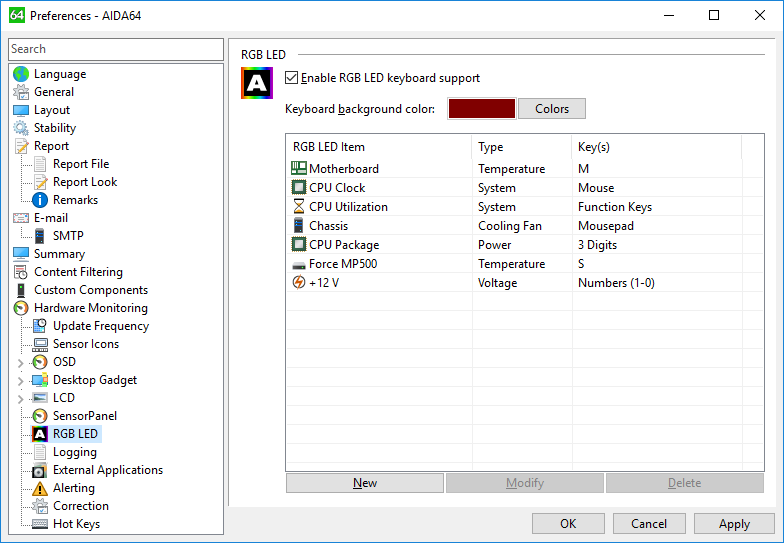The image size is (784, 543).
Task: Click the Remarks info icon
Action: (40, 200)
